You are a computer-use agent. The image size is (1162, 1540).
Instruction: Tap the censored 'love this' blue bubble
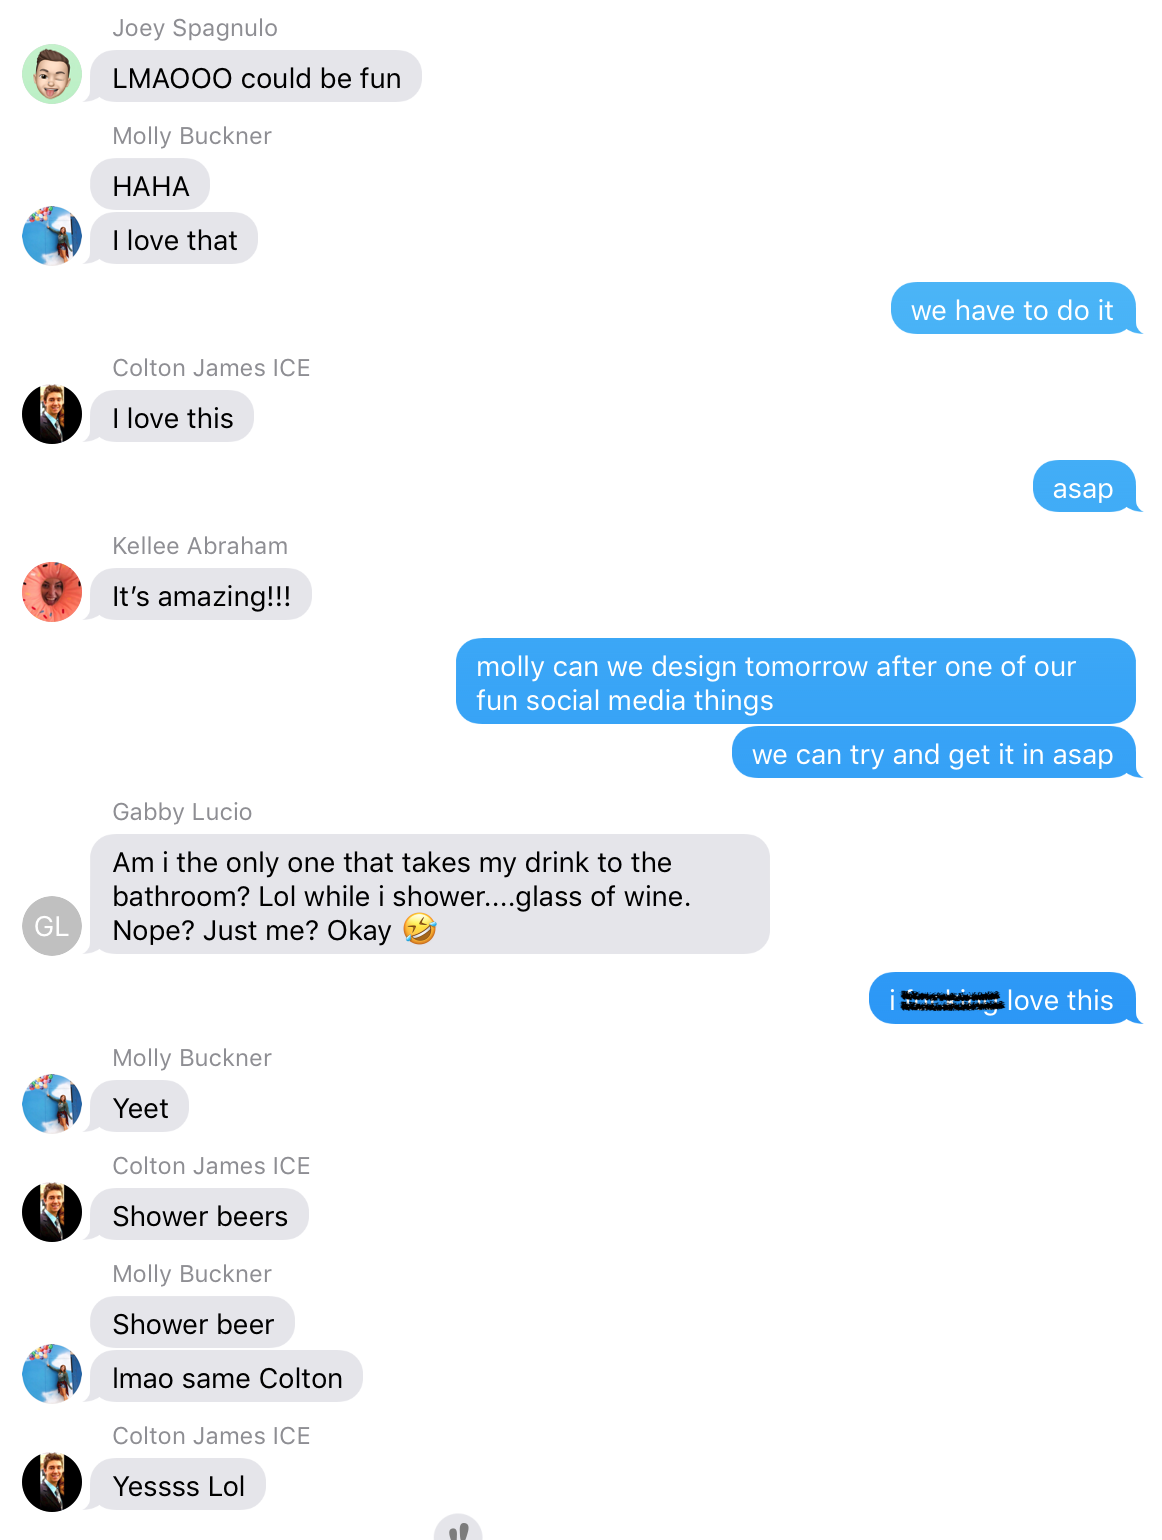1004,999
